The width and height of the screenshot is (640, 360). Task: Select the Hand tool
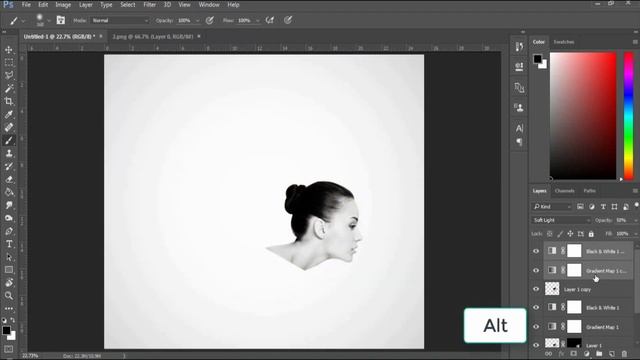pos(9,283)
